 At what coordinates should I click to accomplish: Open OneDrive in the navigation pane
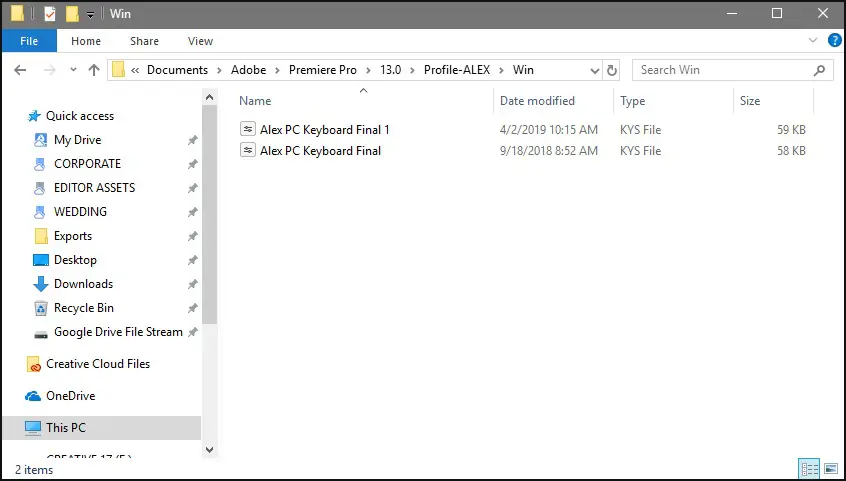pyautogui.click(x=70, y=396)
